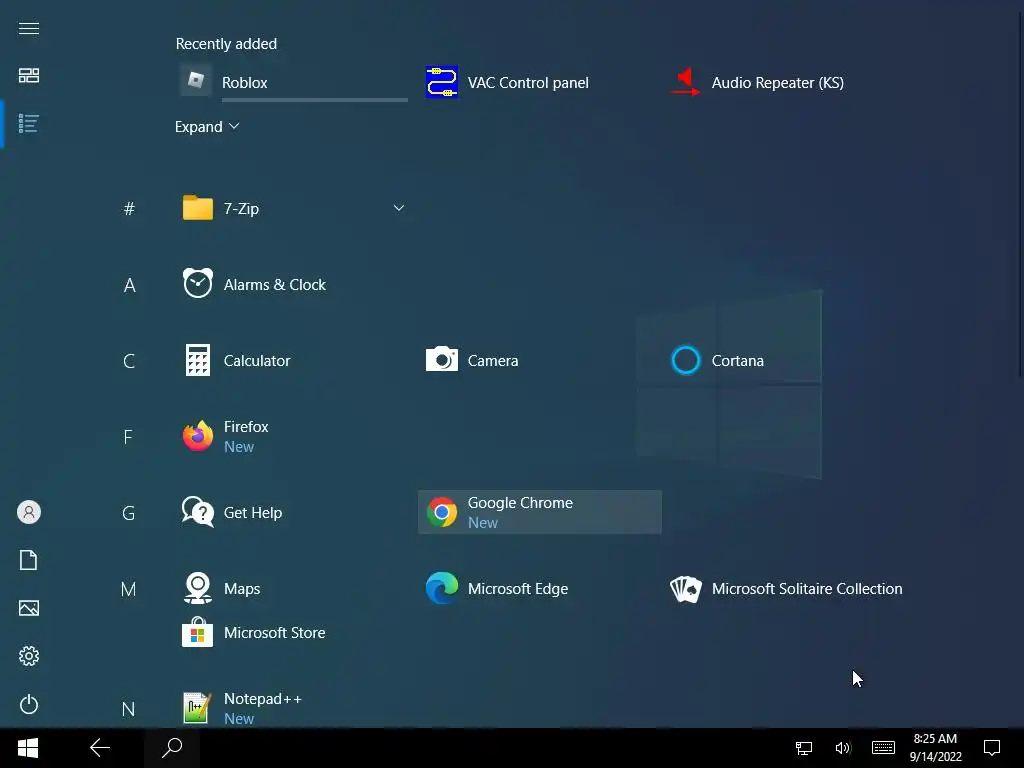Open VAC Control panel icon
1024x768 pixels.
point(441,82)
